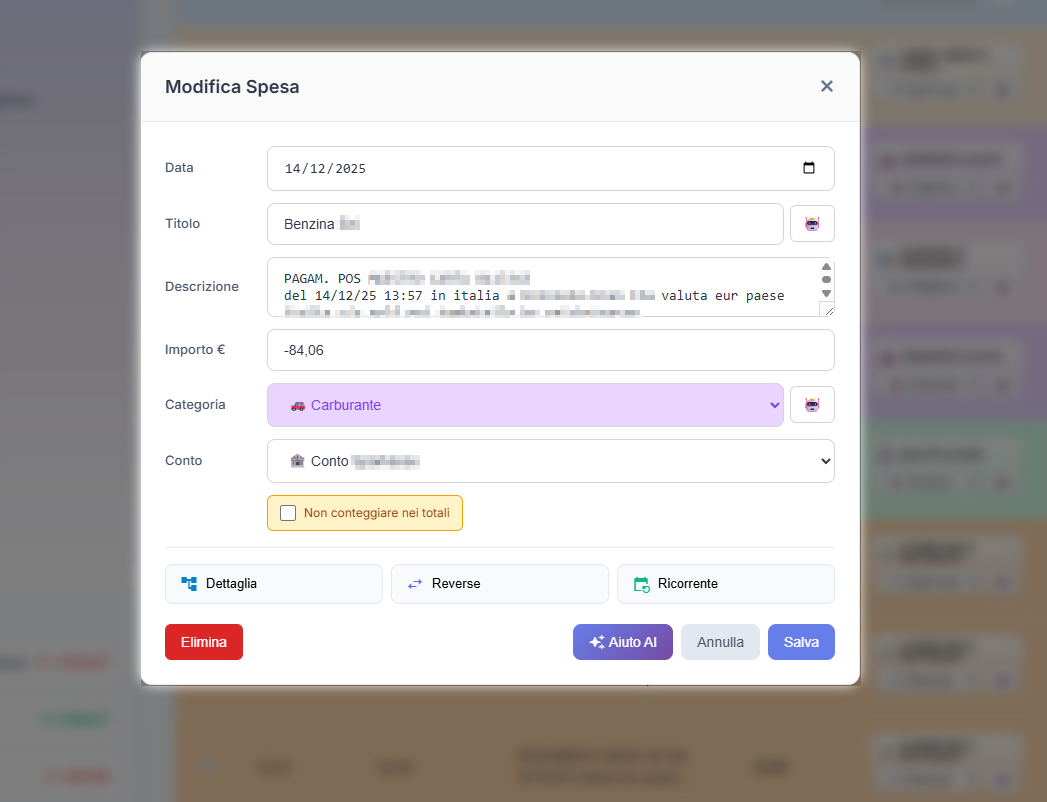This screenshot has width=1047, height=802.
Task: Click the car icon in Categoria field
Action: click(x=298, y=405)
